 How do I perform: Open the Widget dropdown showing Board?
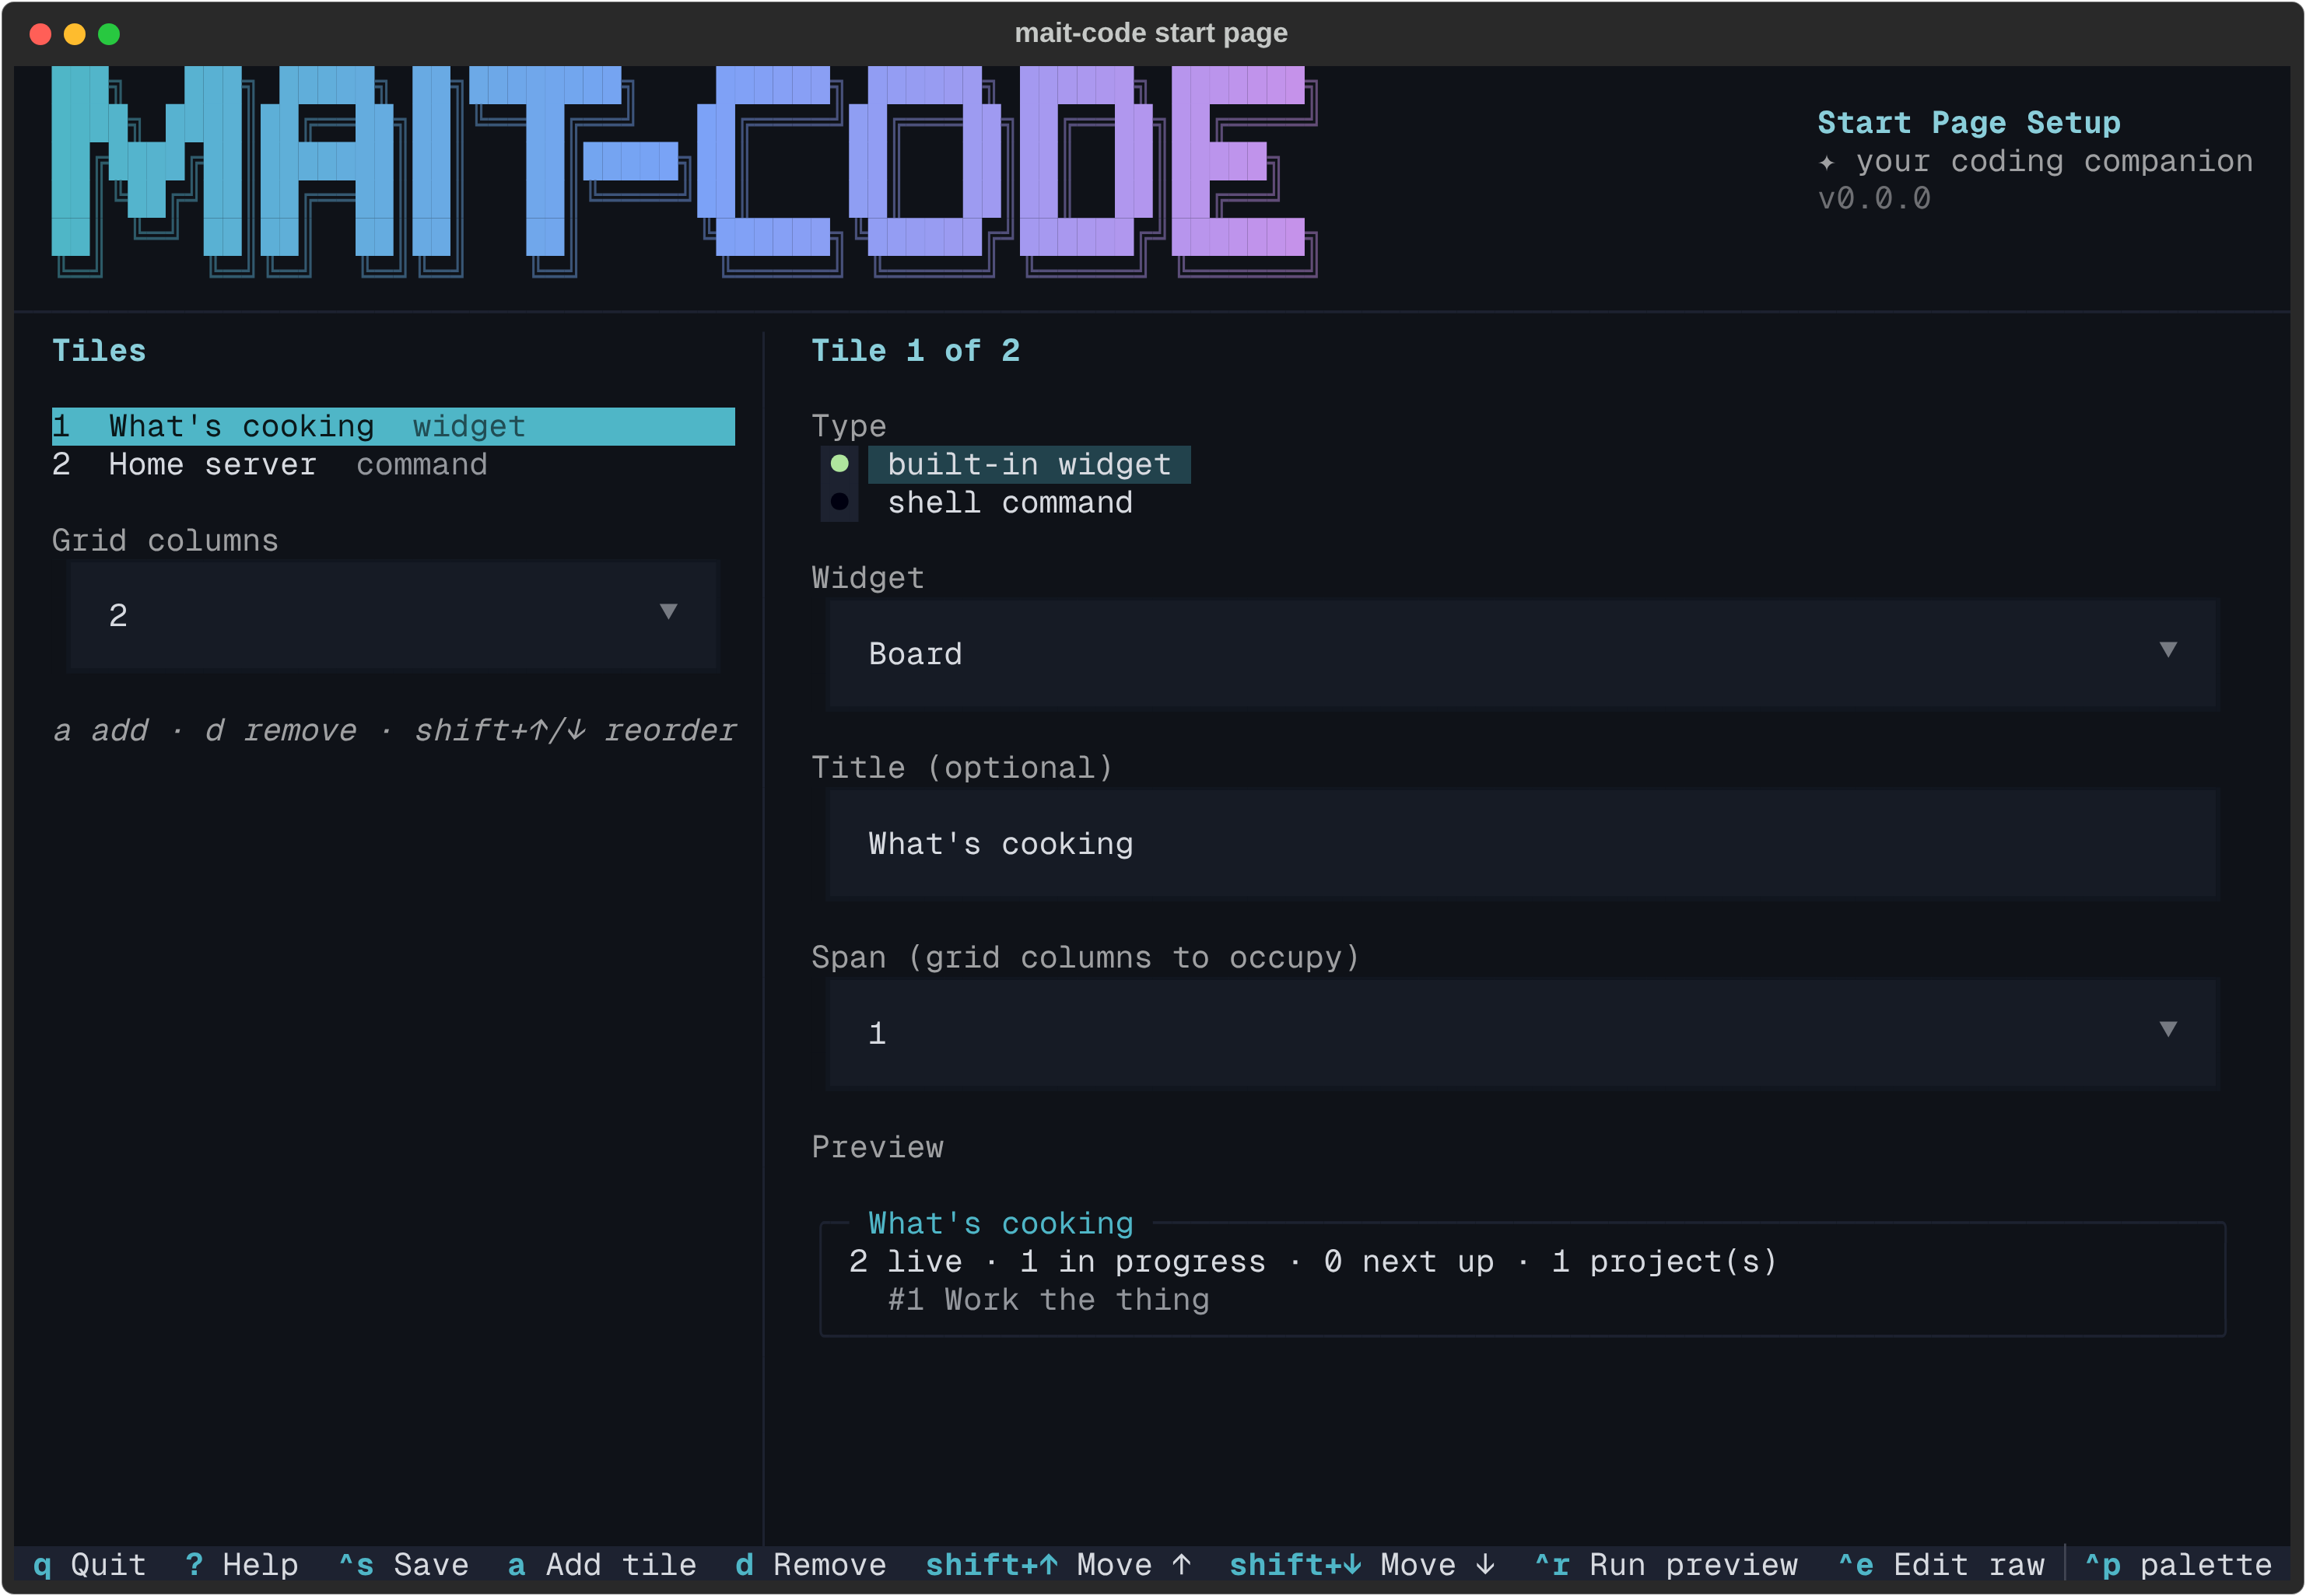coord(1522,653)
